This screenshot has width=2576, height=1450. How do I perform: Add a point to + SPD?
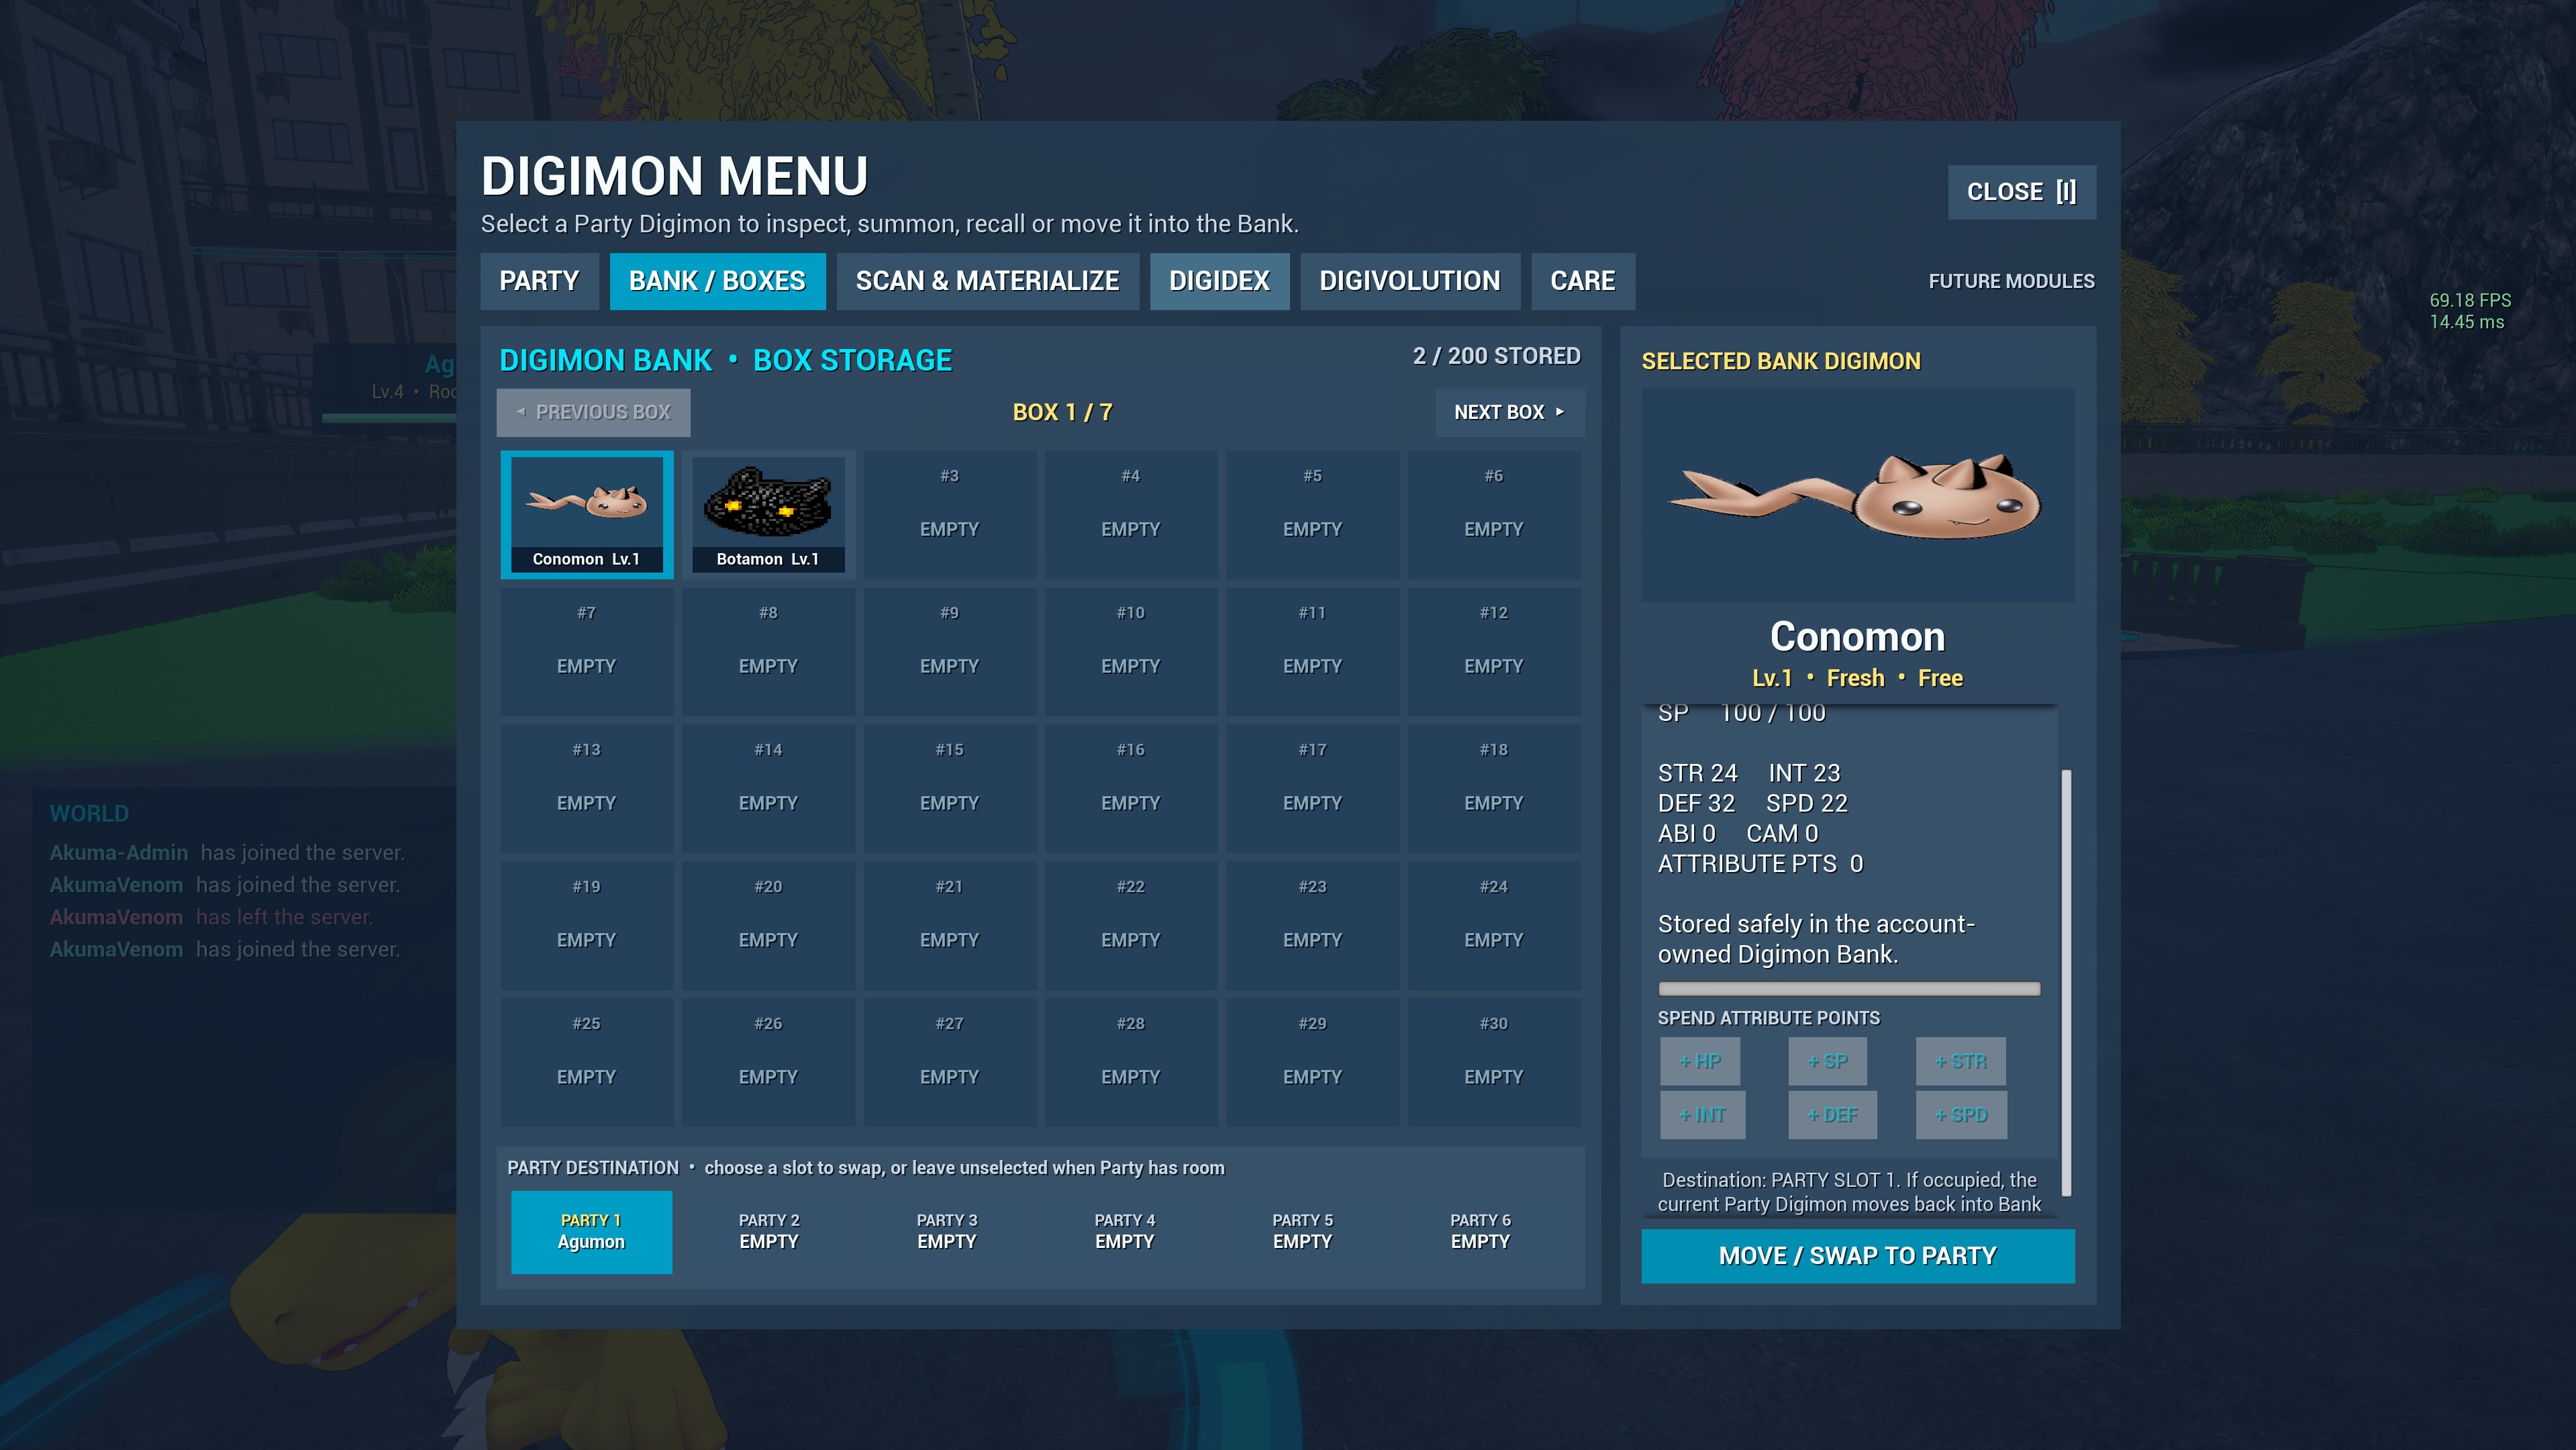coord(1961,1115)
